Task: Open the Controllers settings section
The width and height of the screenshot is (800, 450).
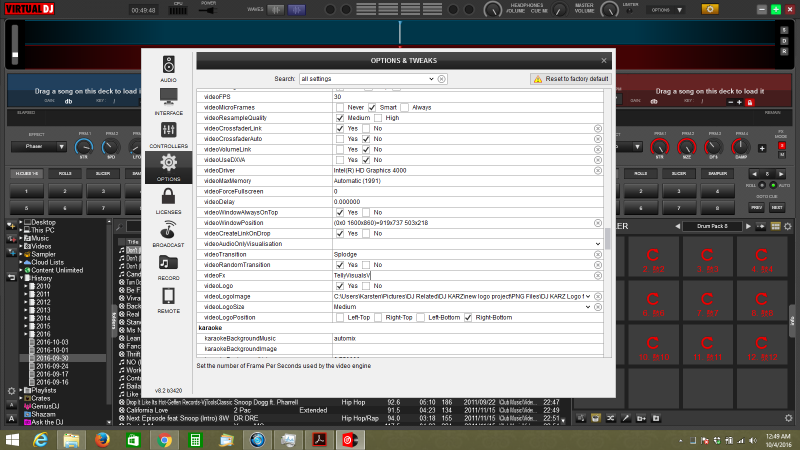Action: tap(168, 134)
